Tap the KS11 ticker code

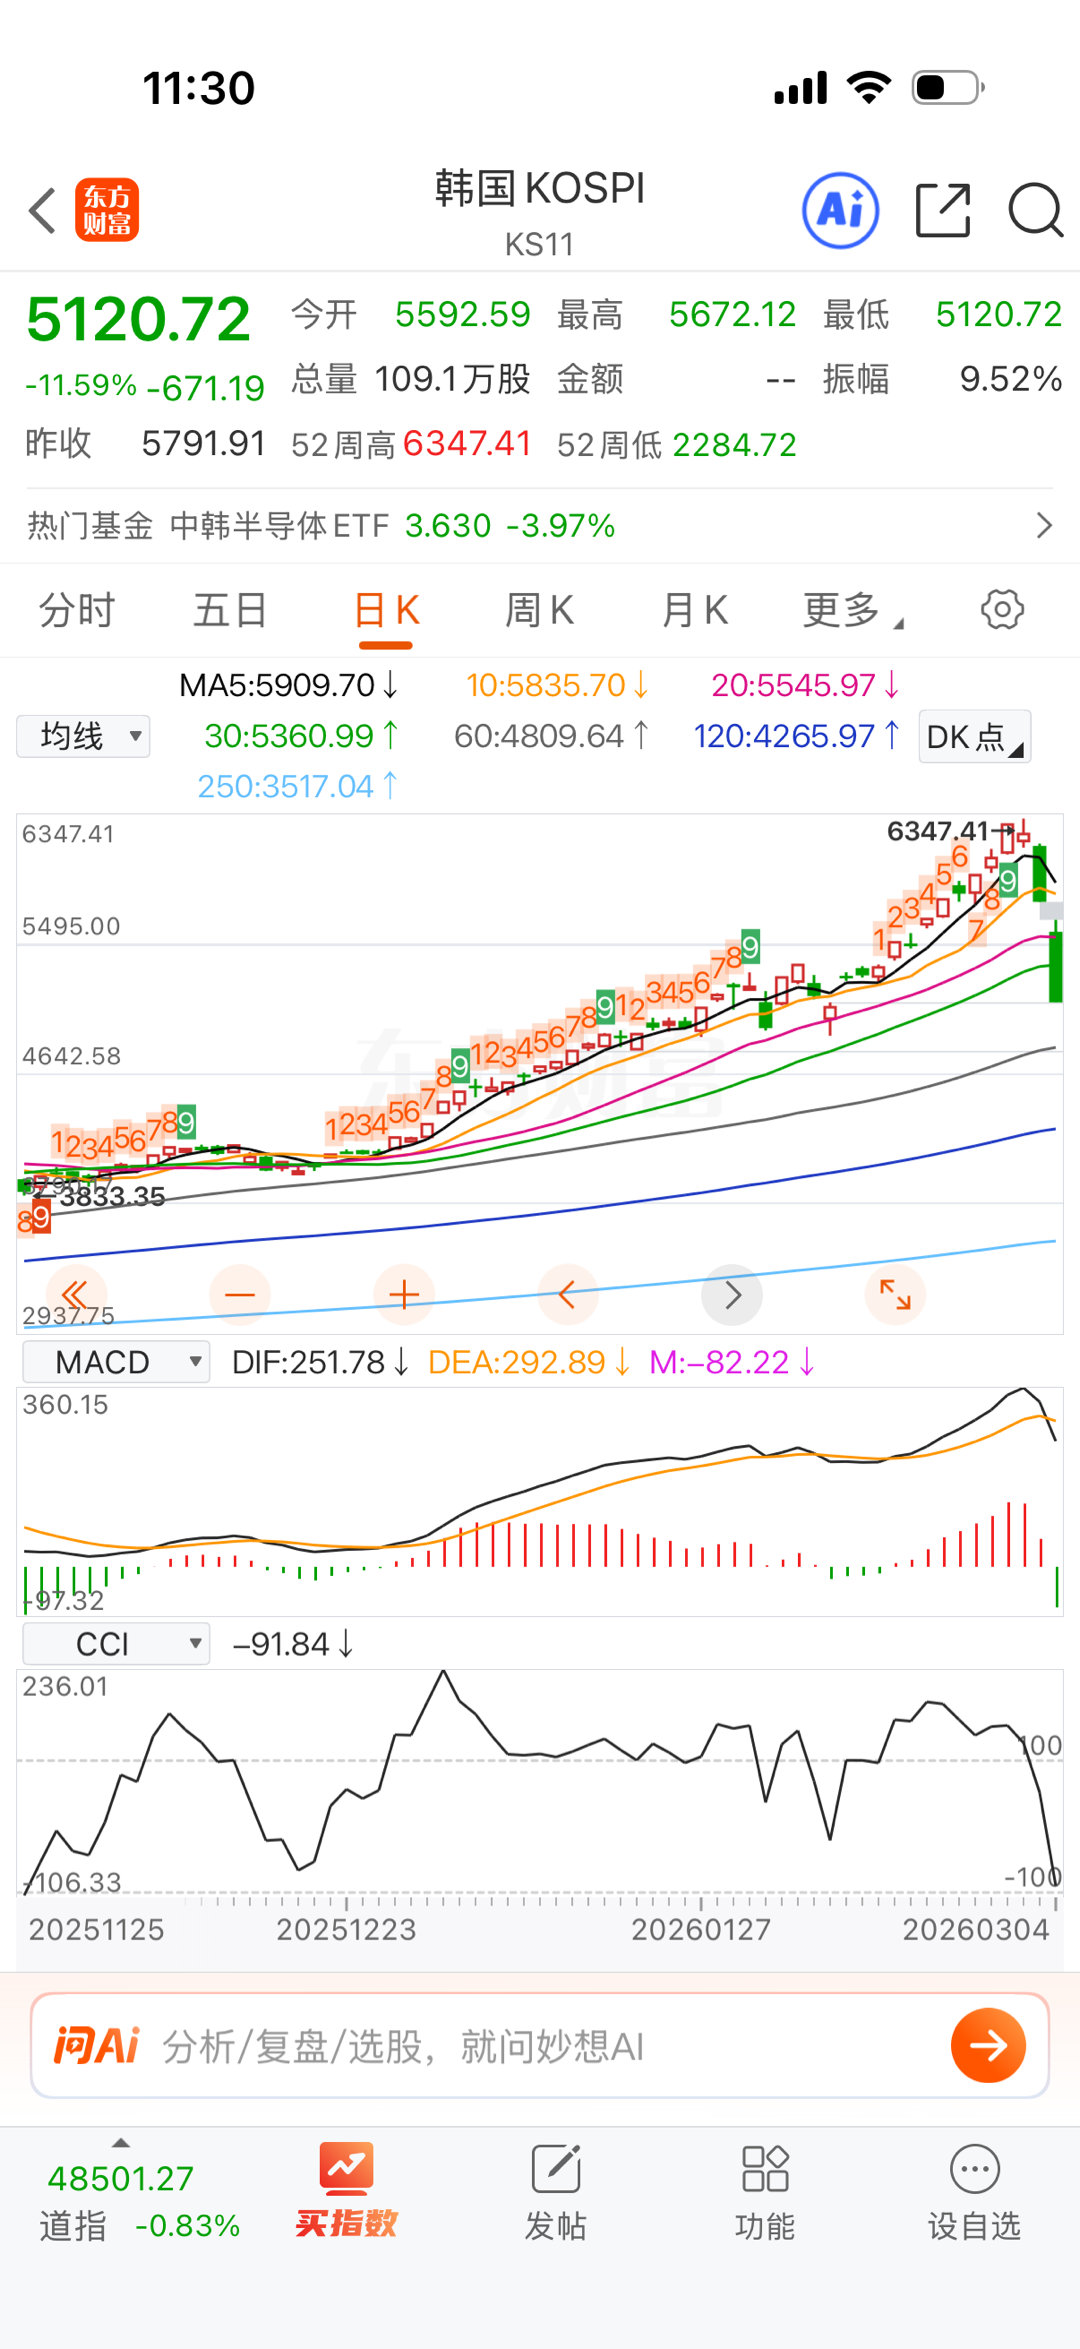click(x=539, y=244)
